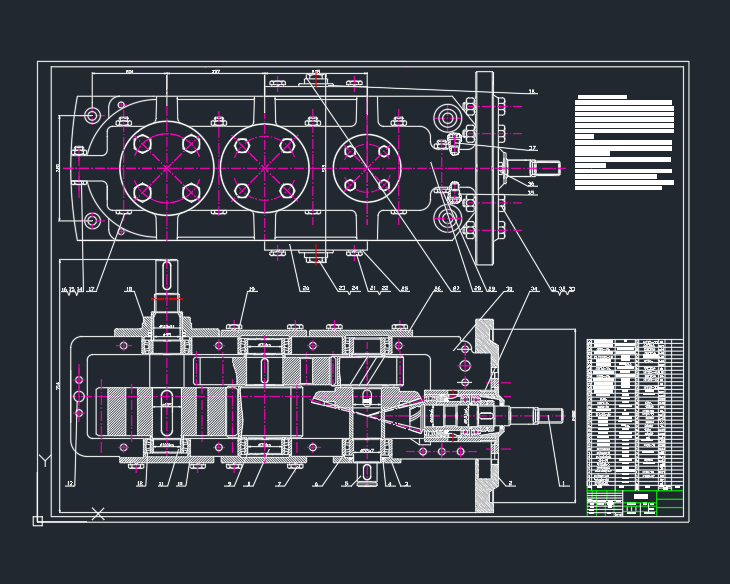Click part balloon number 12

[x=70, y=483]
